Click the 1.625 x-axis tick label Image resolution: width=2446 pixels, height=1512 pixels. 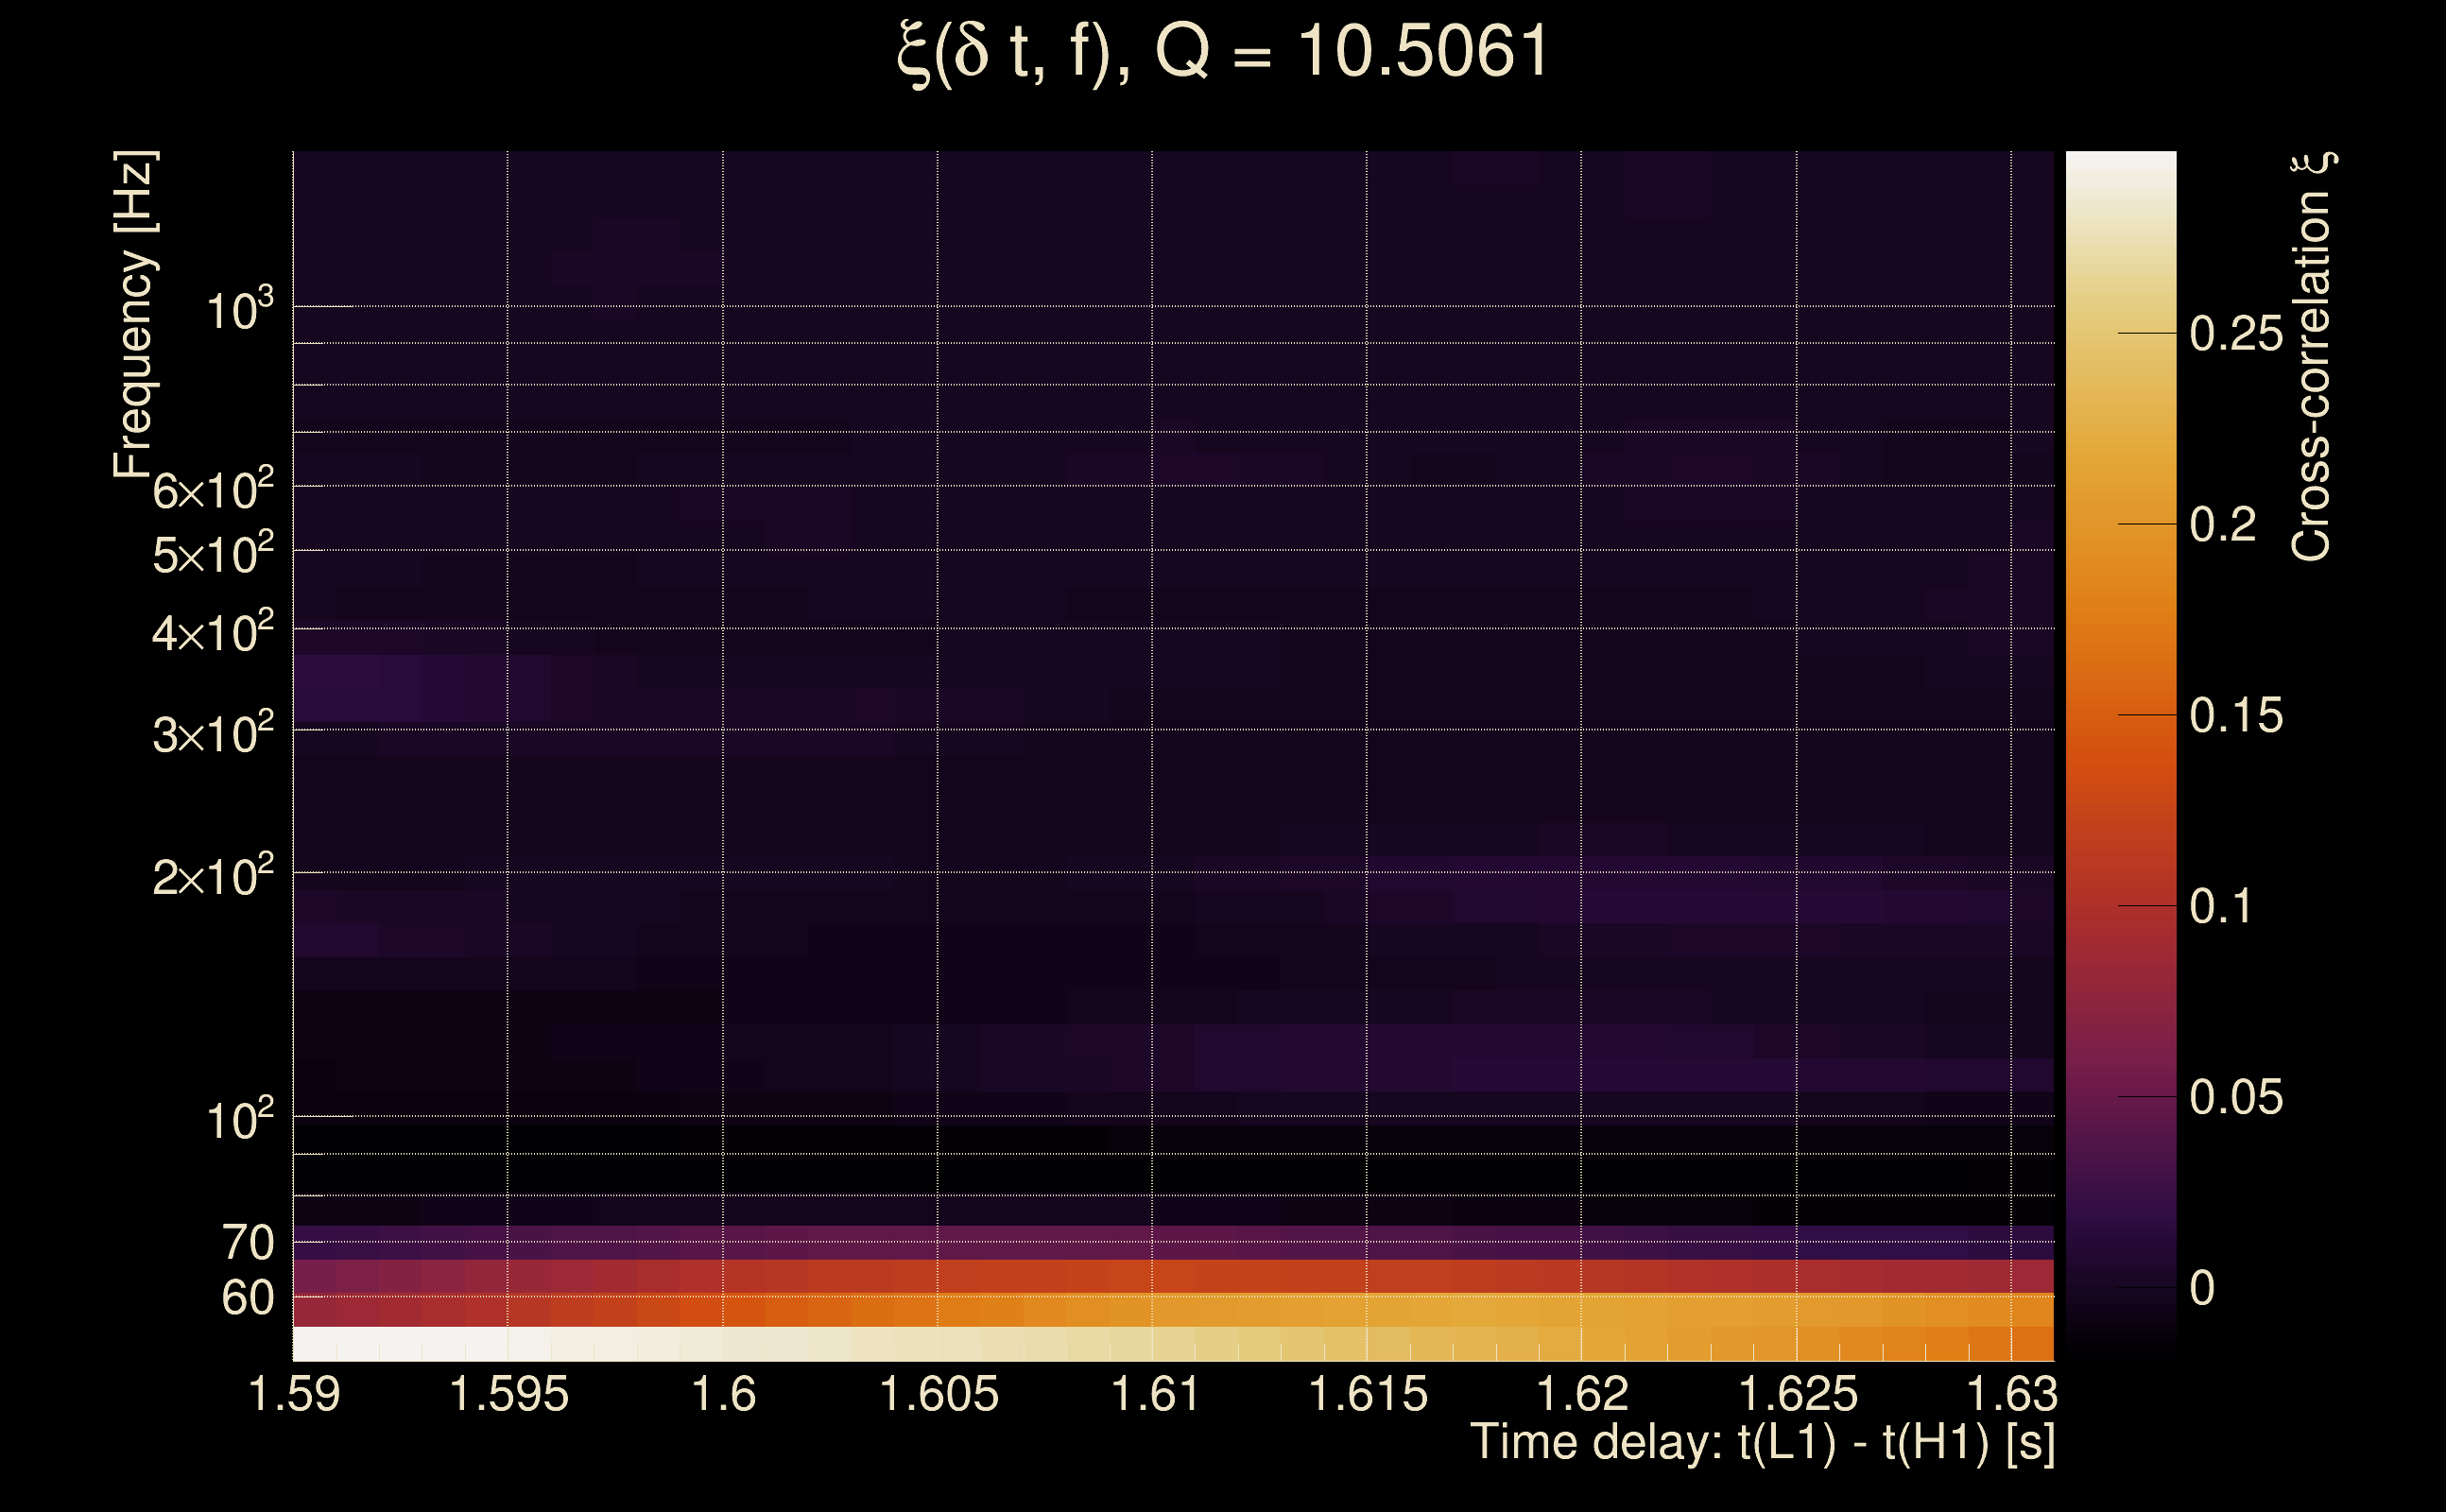coord(1797,1395)
